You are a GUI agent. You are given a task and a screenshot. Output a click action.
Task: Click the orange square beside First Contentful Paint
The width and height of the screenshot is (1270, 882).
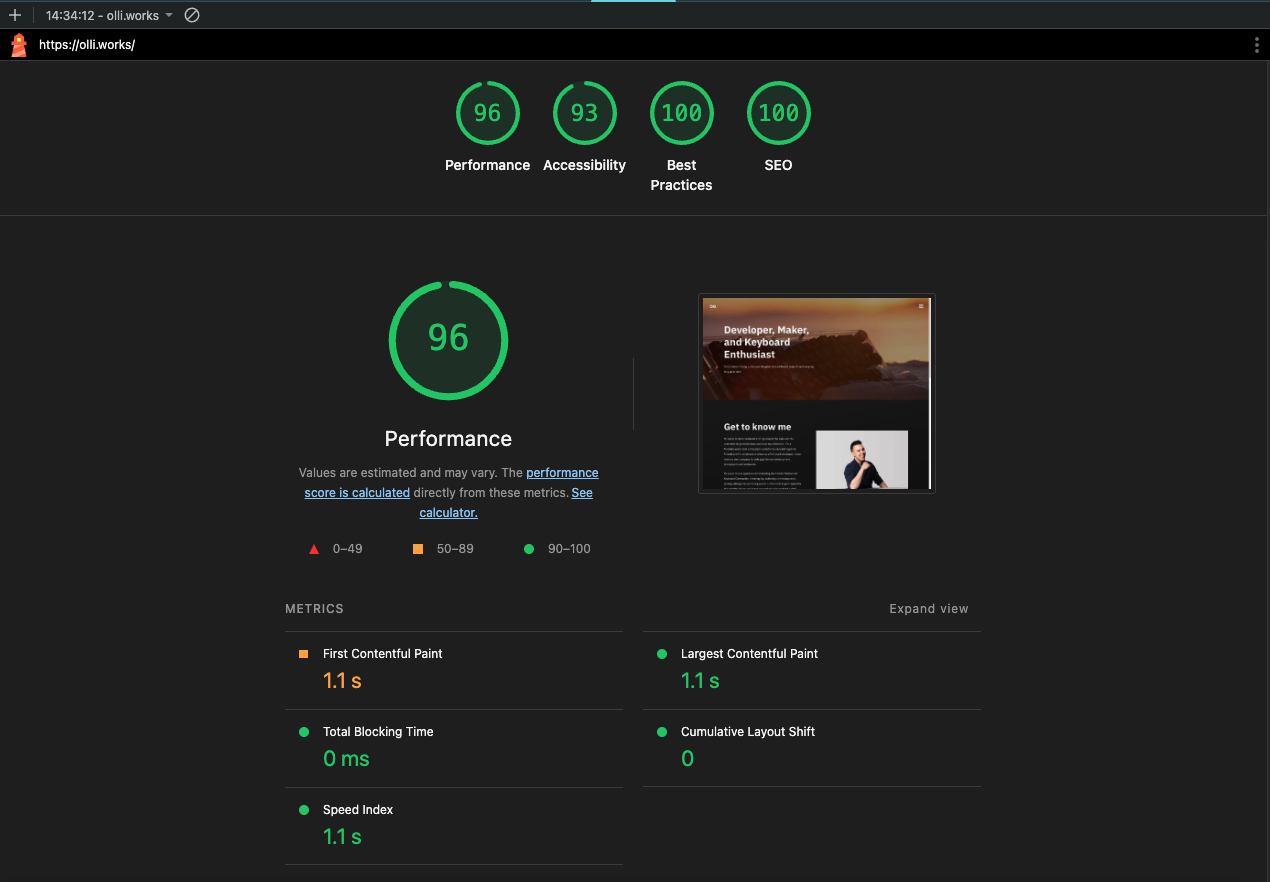point(303,654)
